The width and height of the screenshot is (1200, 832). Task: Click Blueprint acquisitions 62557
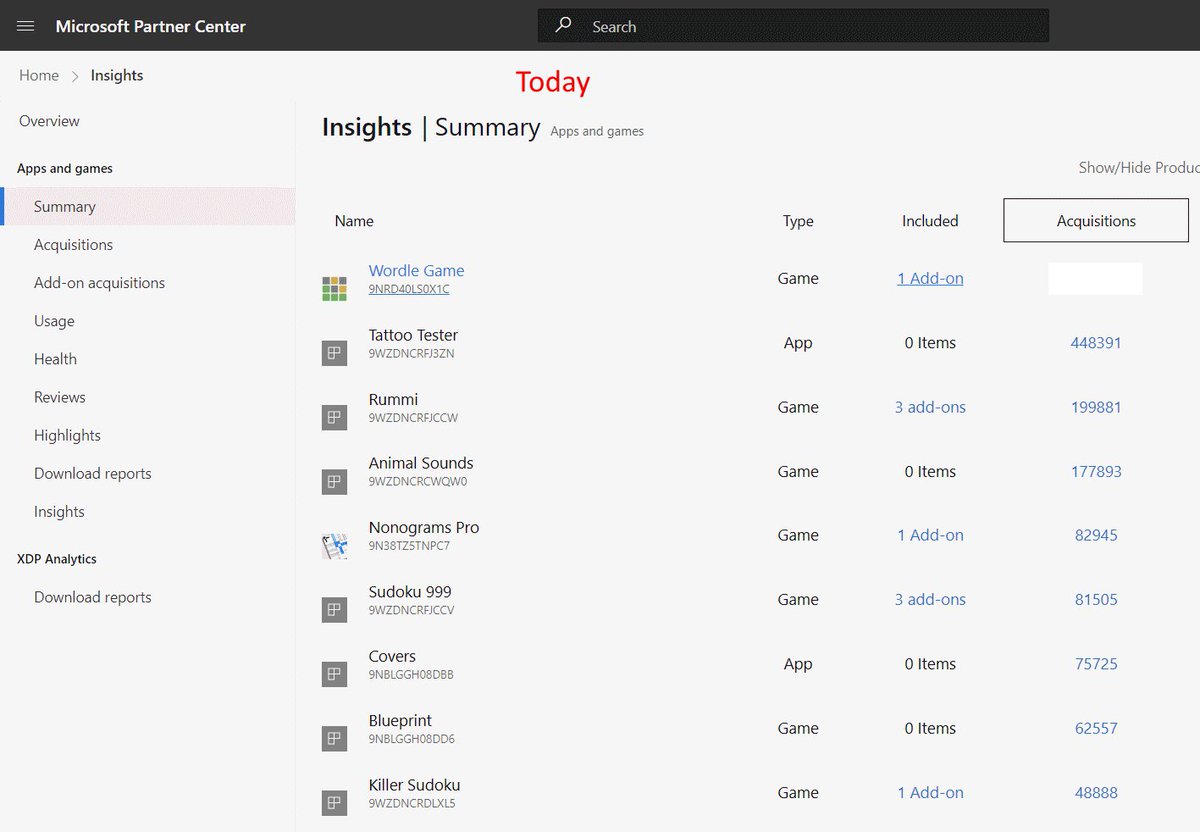pyautogui.click(x=1096, y=728)
